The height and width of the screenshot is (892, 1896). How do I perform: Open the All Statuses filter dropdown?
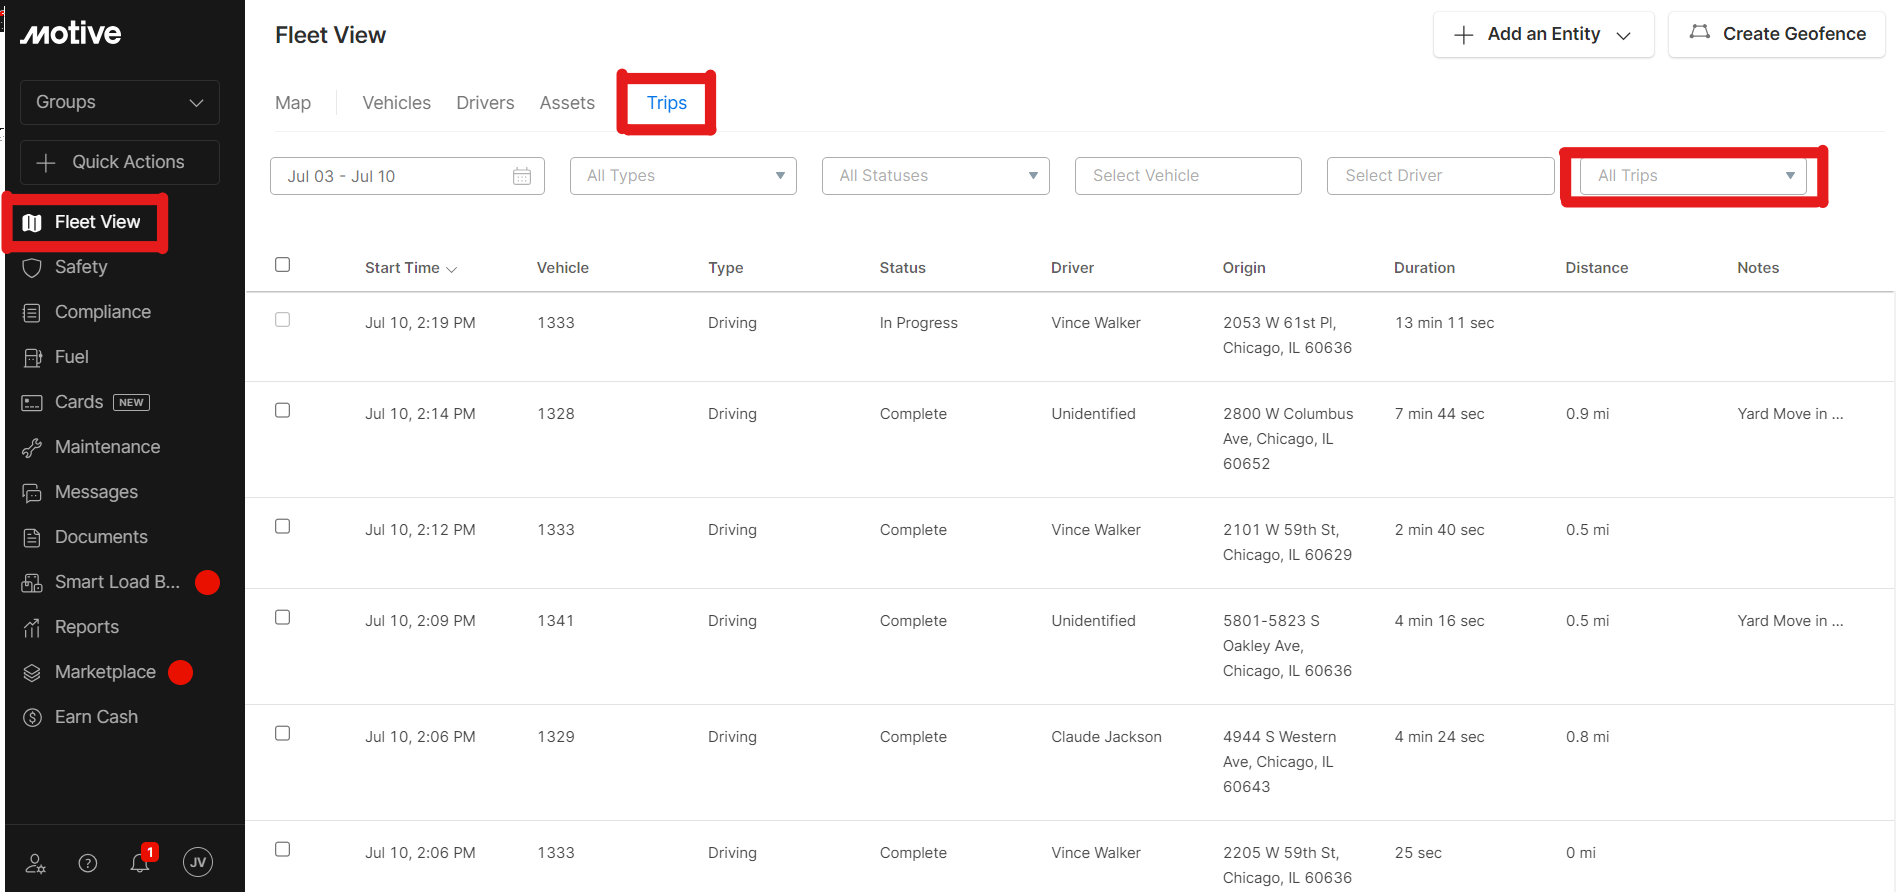point(936,176)
